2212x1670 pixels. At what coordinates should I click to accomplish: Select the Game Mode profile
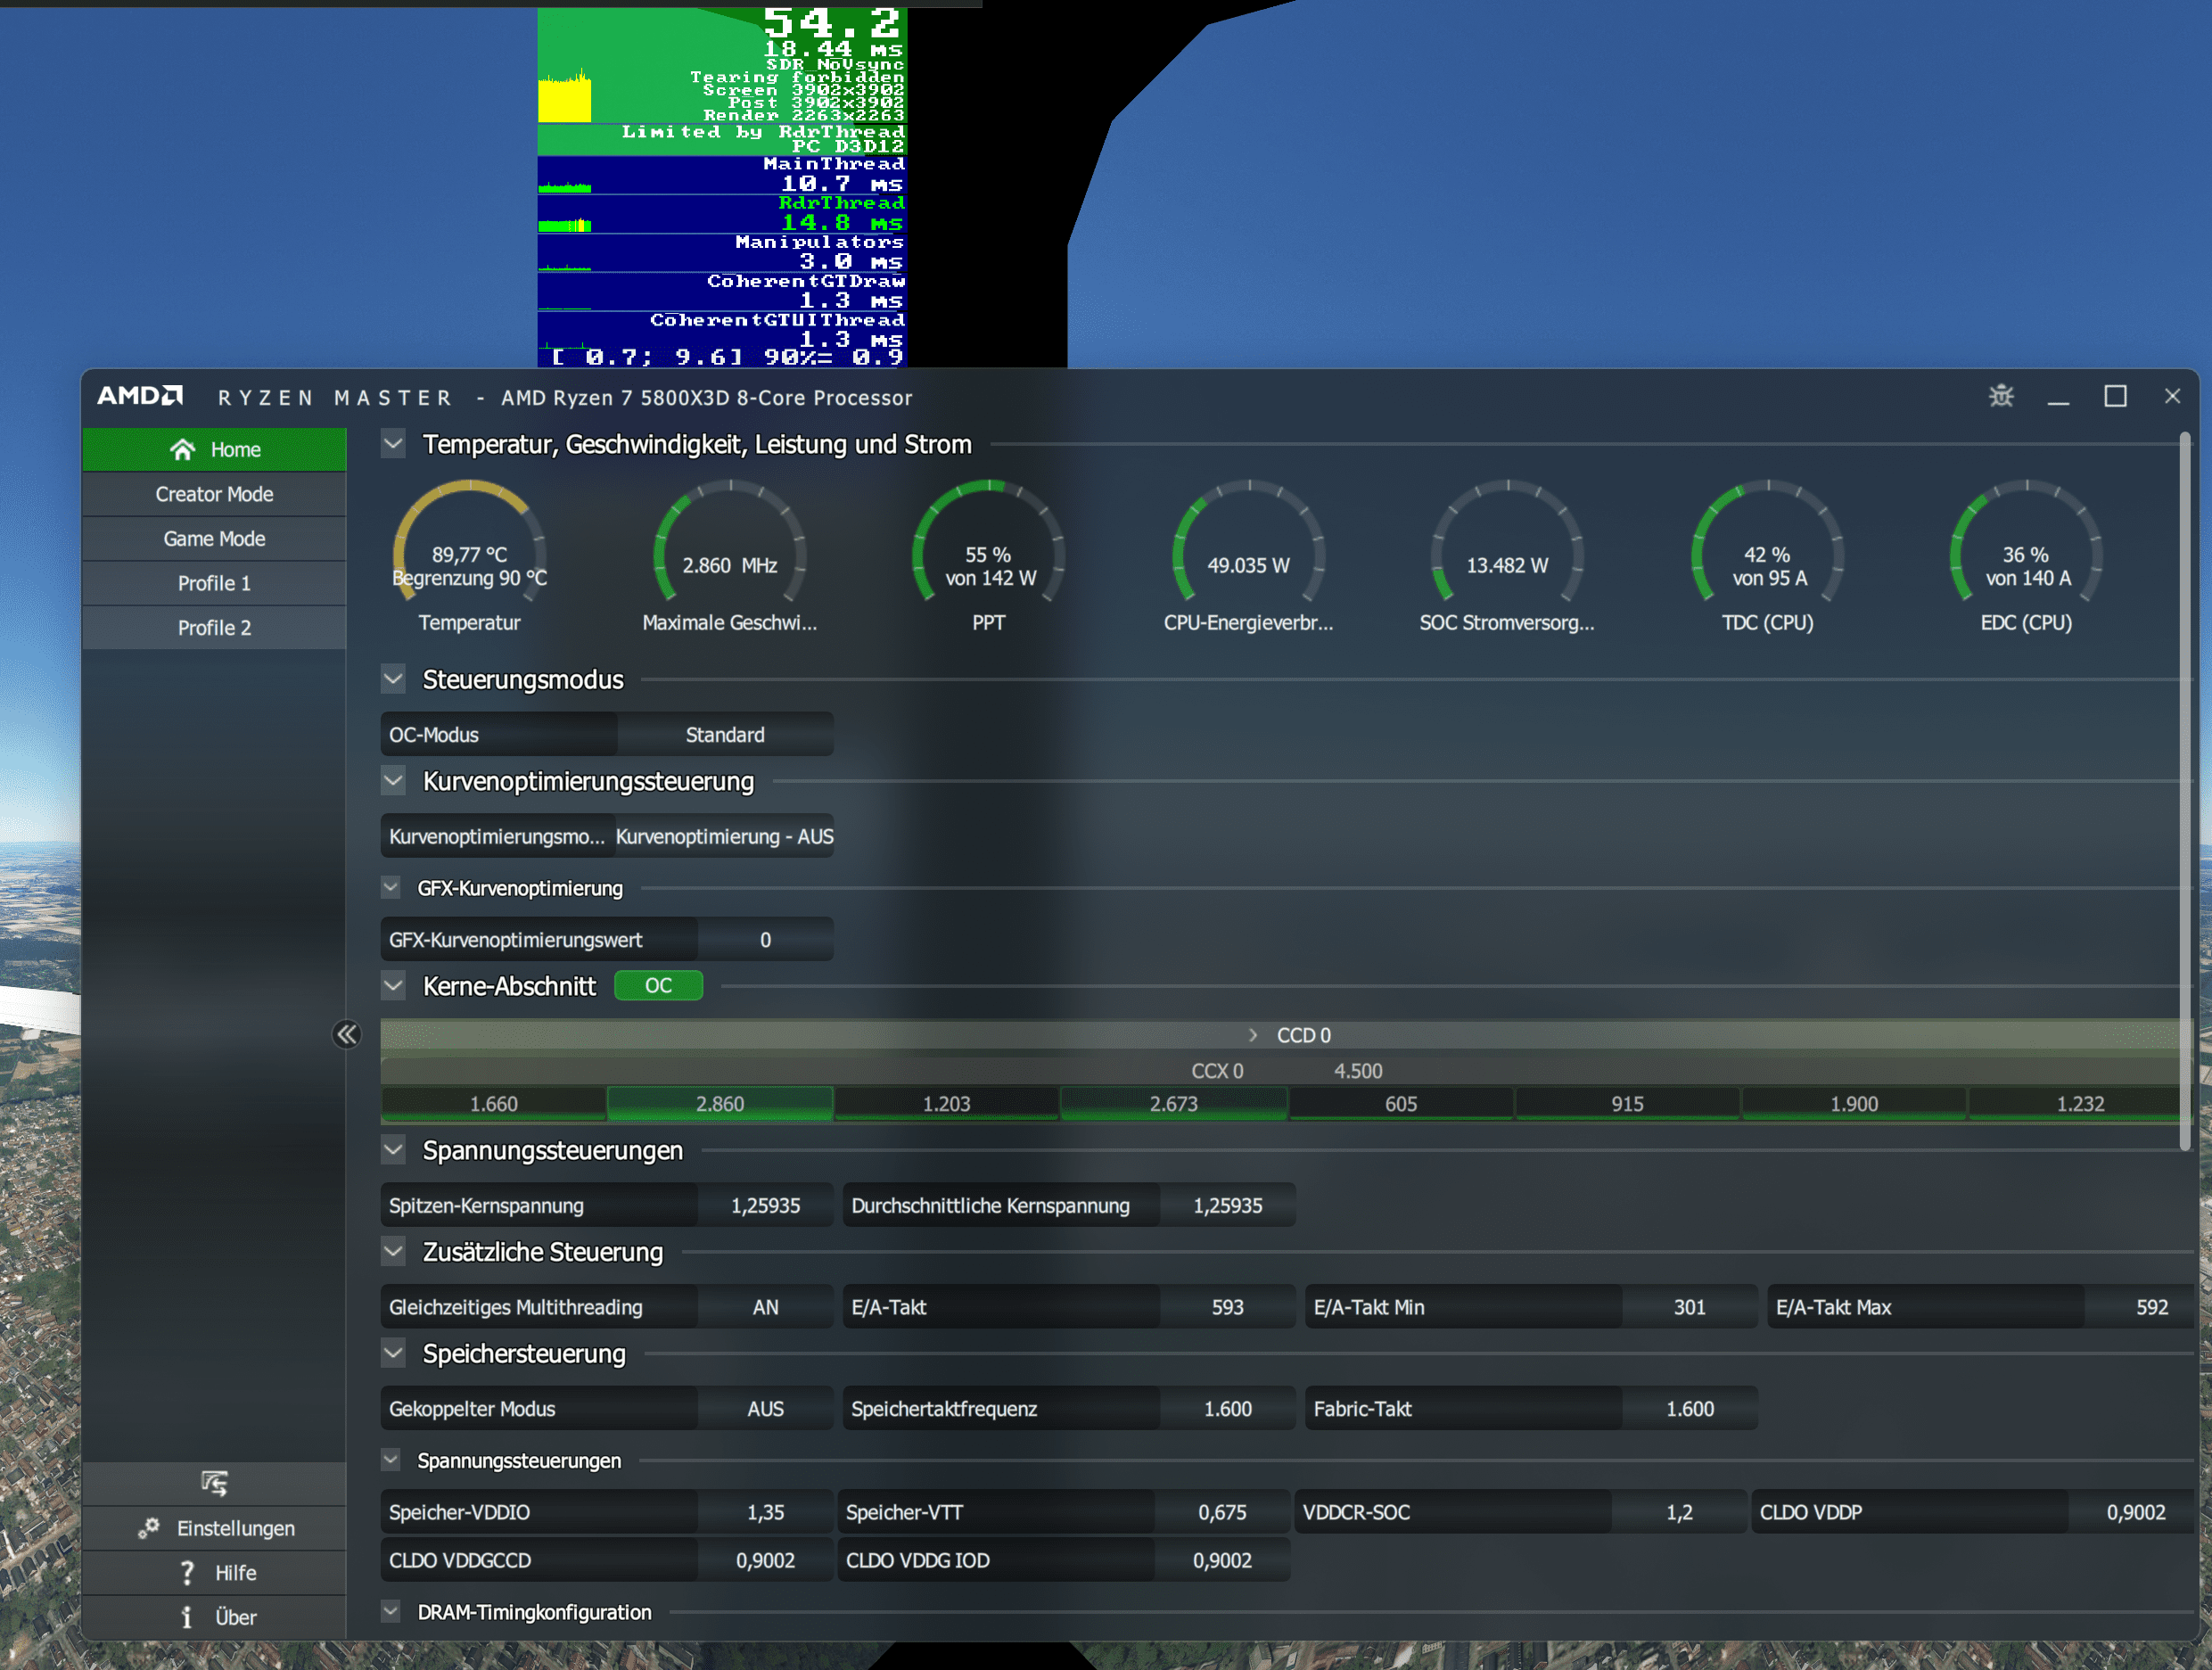pyautogui.click(x=214, y=539)
